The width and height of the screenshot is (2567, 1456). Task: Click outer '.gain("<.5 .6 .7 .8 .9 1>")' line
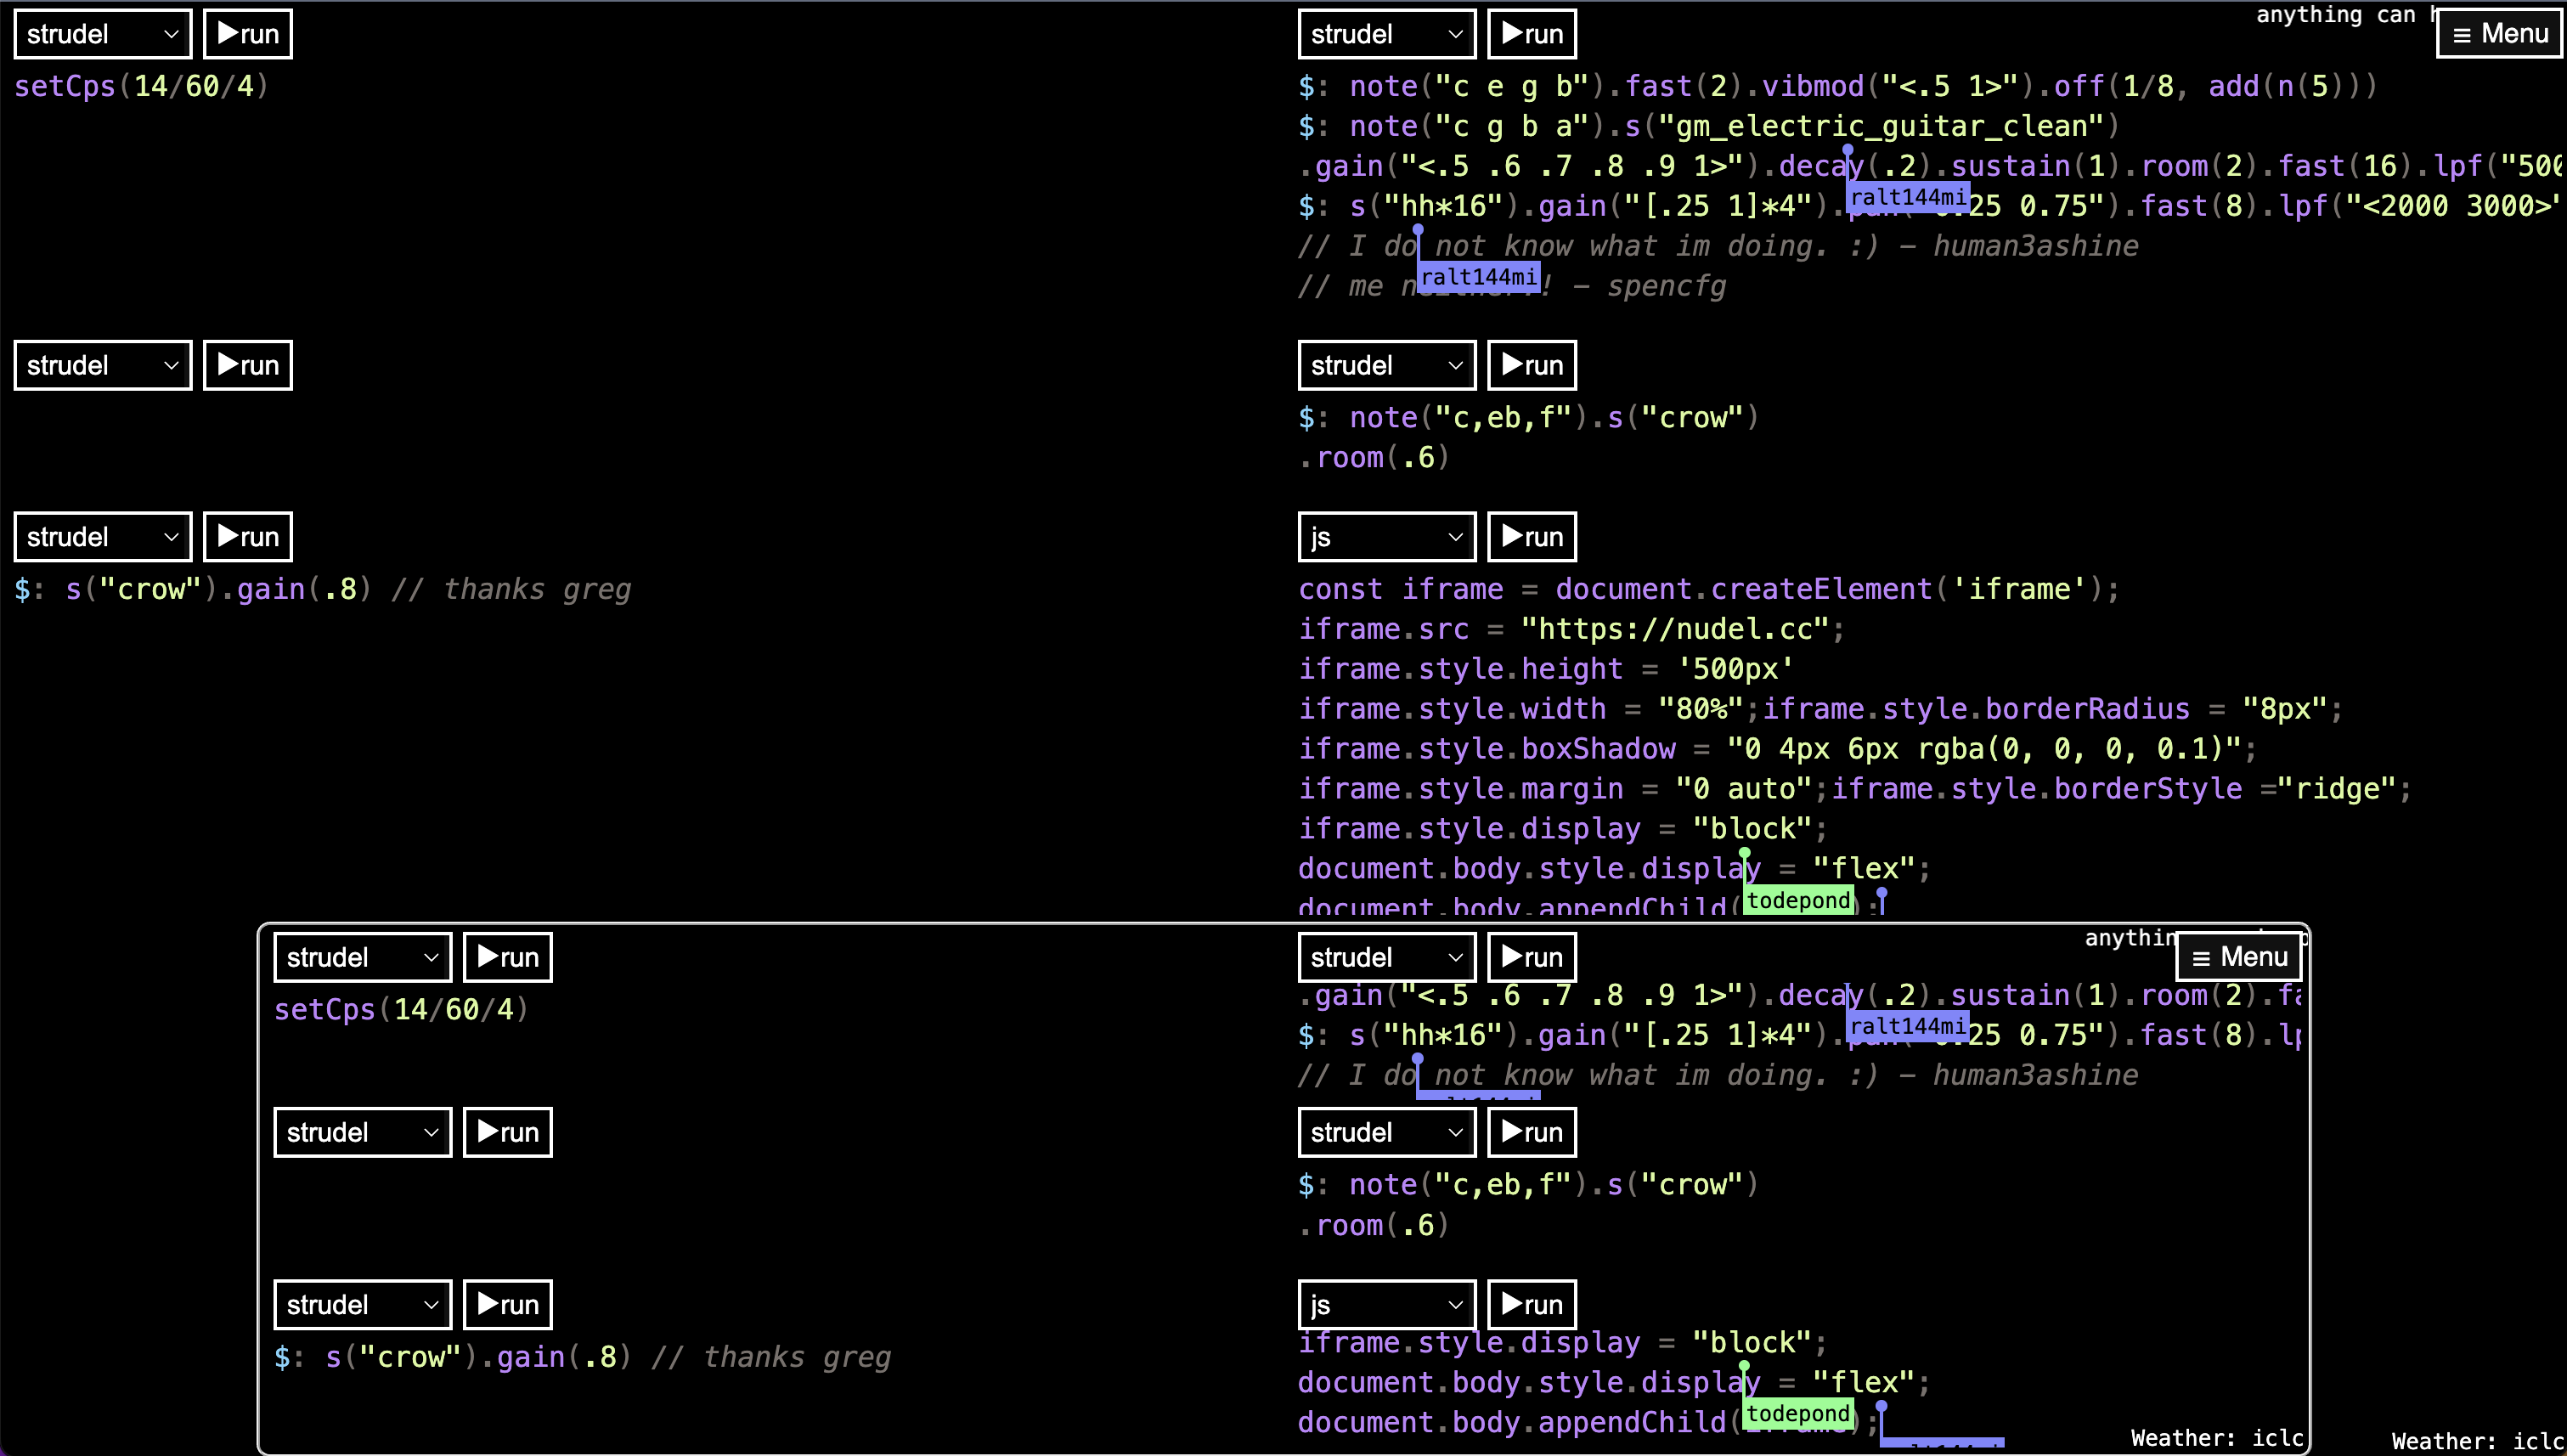click(1932, 166)
